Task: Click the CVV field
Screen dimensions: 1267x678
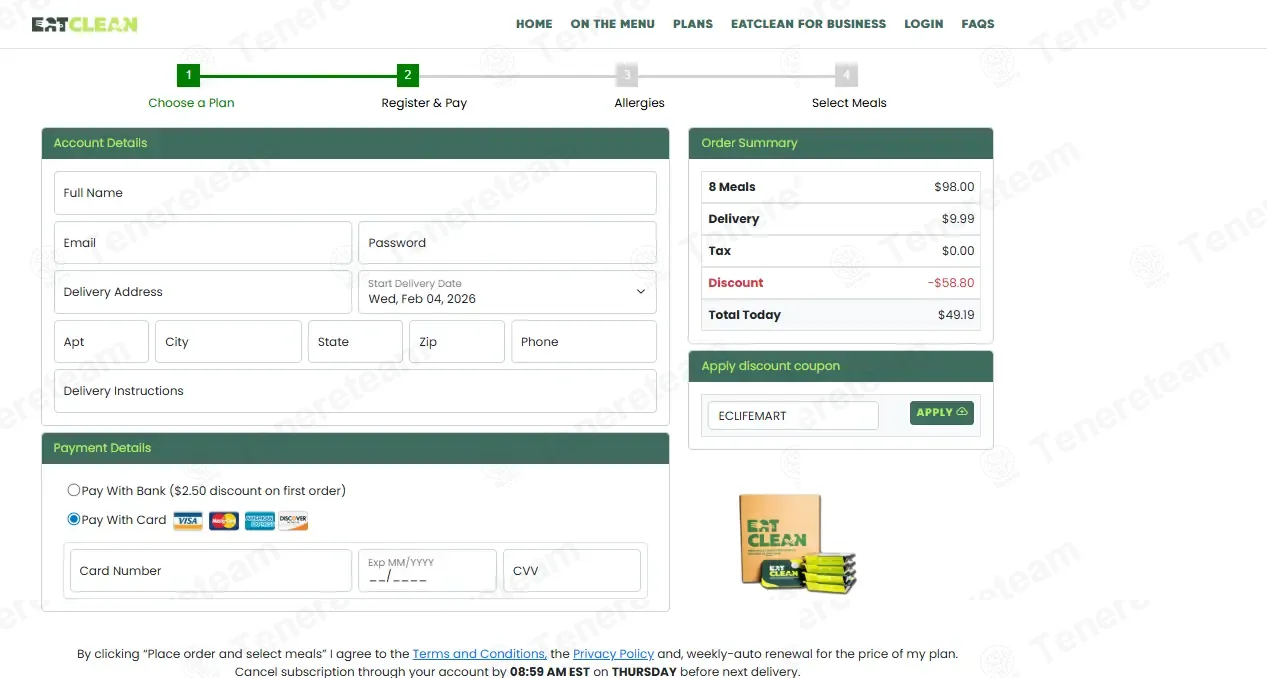Action: (572, 571)
